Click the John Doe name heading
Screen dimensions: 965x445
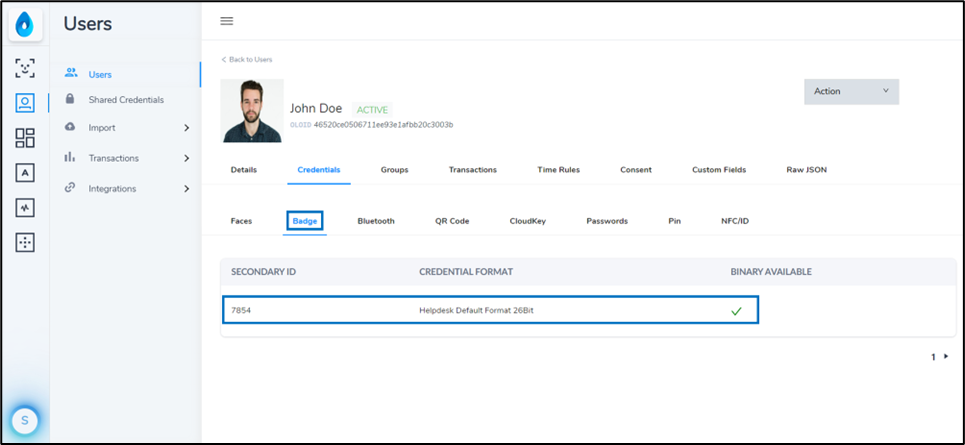[x=316, y=108]
